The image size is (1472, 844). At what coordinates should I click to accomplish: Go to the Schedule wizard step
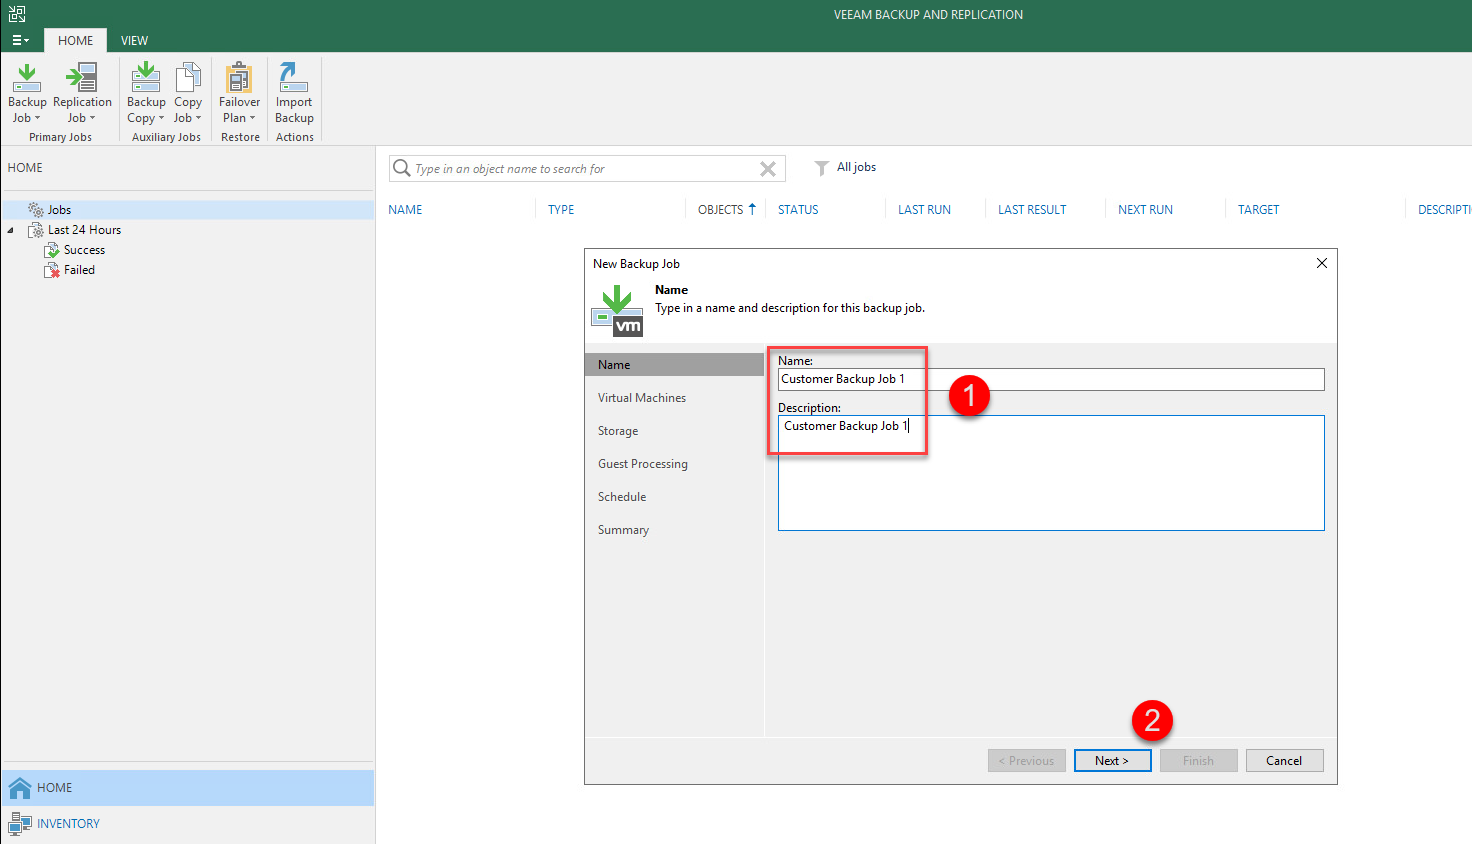click(x=622, y=497)
